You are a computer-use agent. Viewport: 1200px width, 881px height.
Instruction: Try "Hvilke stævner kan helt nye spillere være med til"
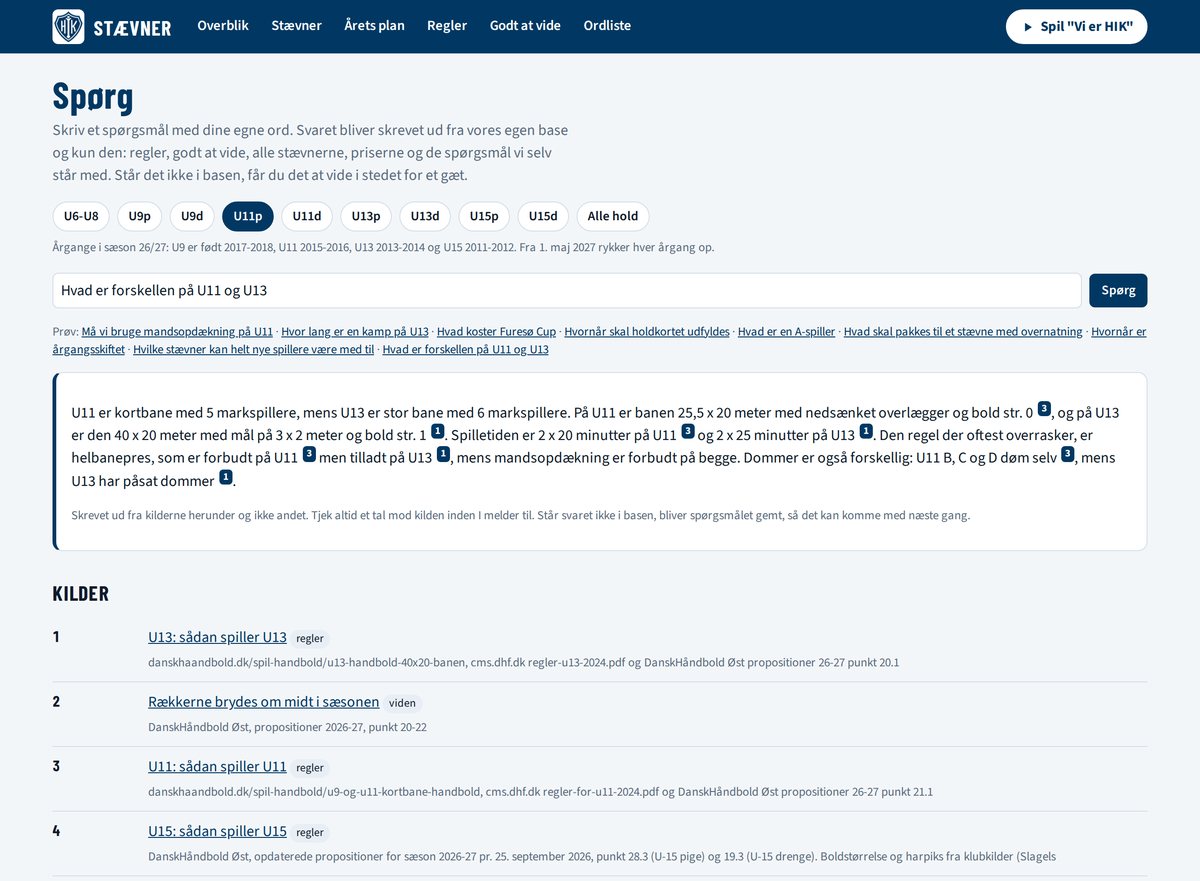click(x=253, y=350)
